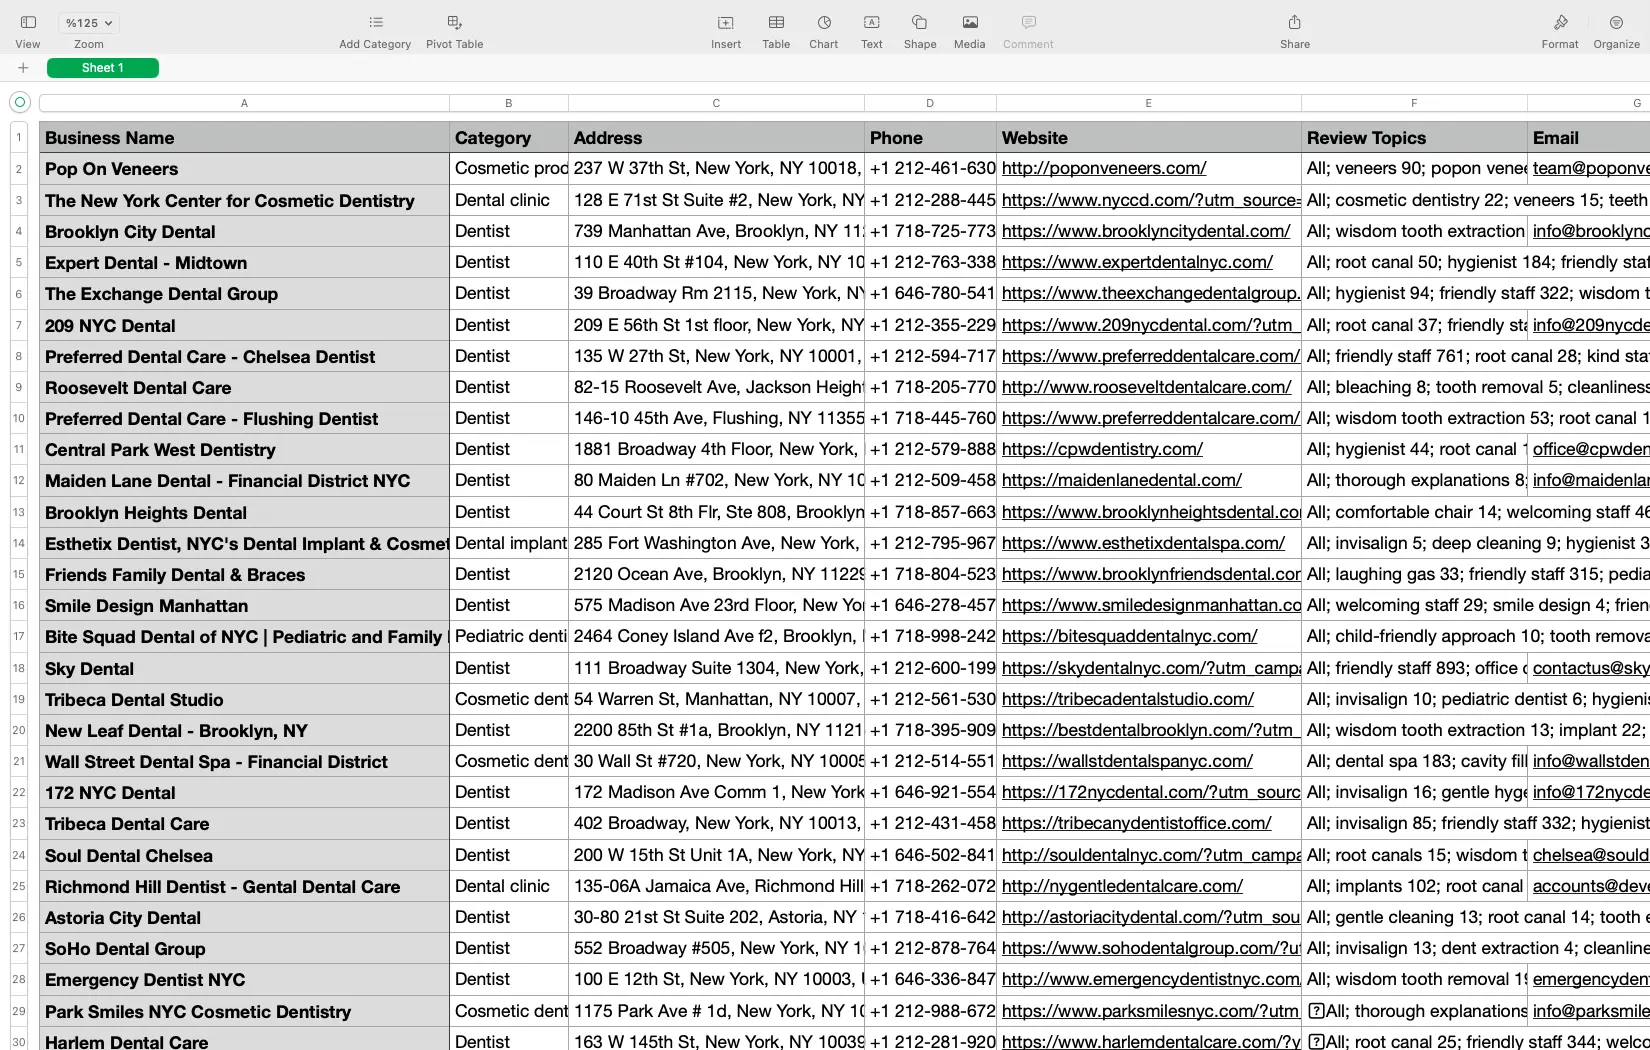Image resolution: width=1650 pixels, height=1050 pixels.
Task: Select column E header
Action: [x=1148, y=103]
